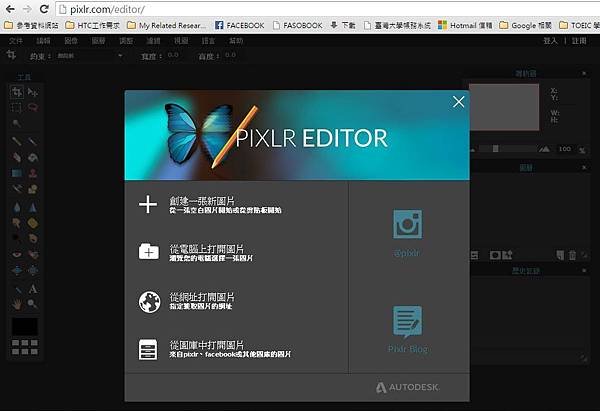Open the @pixlr Instagram link
Image resolution: width=600 pixels, height=411 pixels.
[408, 233]
